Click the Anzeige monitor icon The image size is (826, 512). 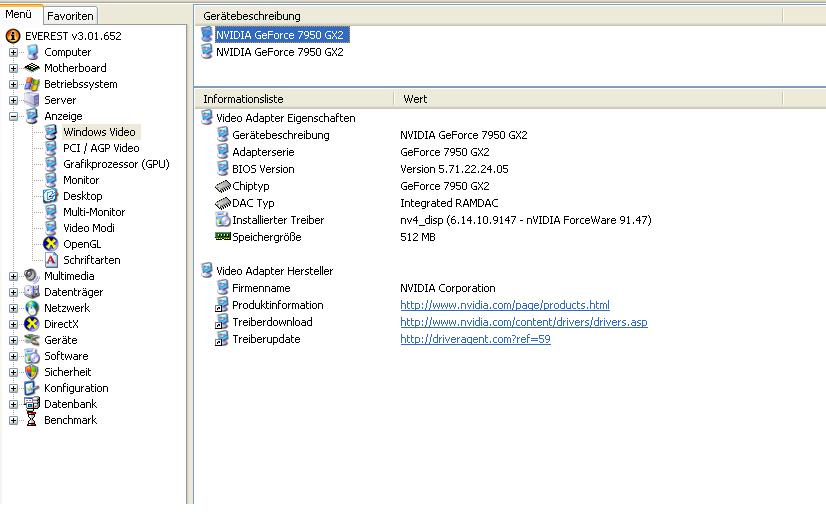pos(32,116)
